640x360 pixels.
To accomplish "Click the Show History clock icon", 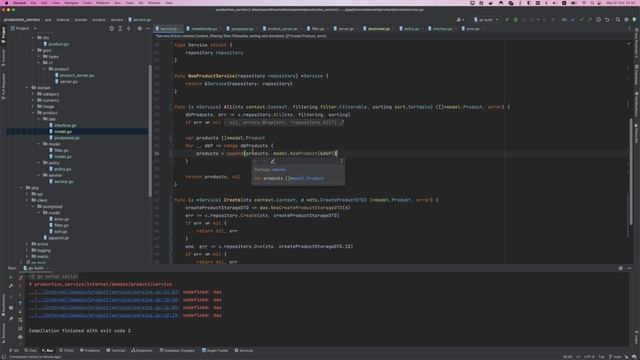I will (x=598, y=20).
